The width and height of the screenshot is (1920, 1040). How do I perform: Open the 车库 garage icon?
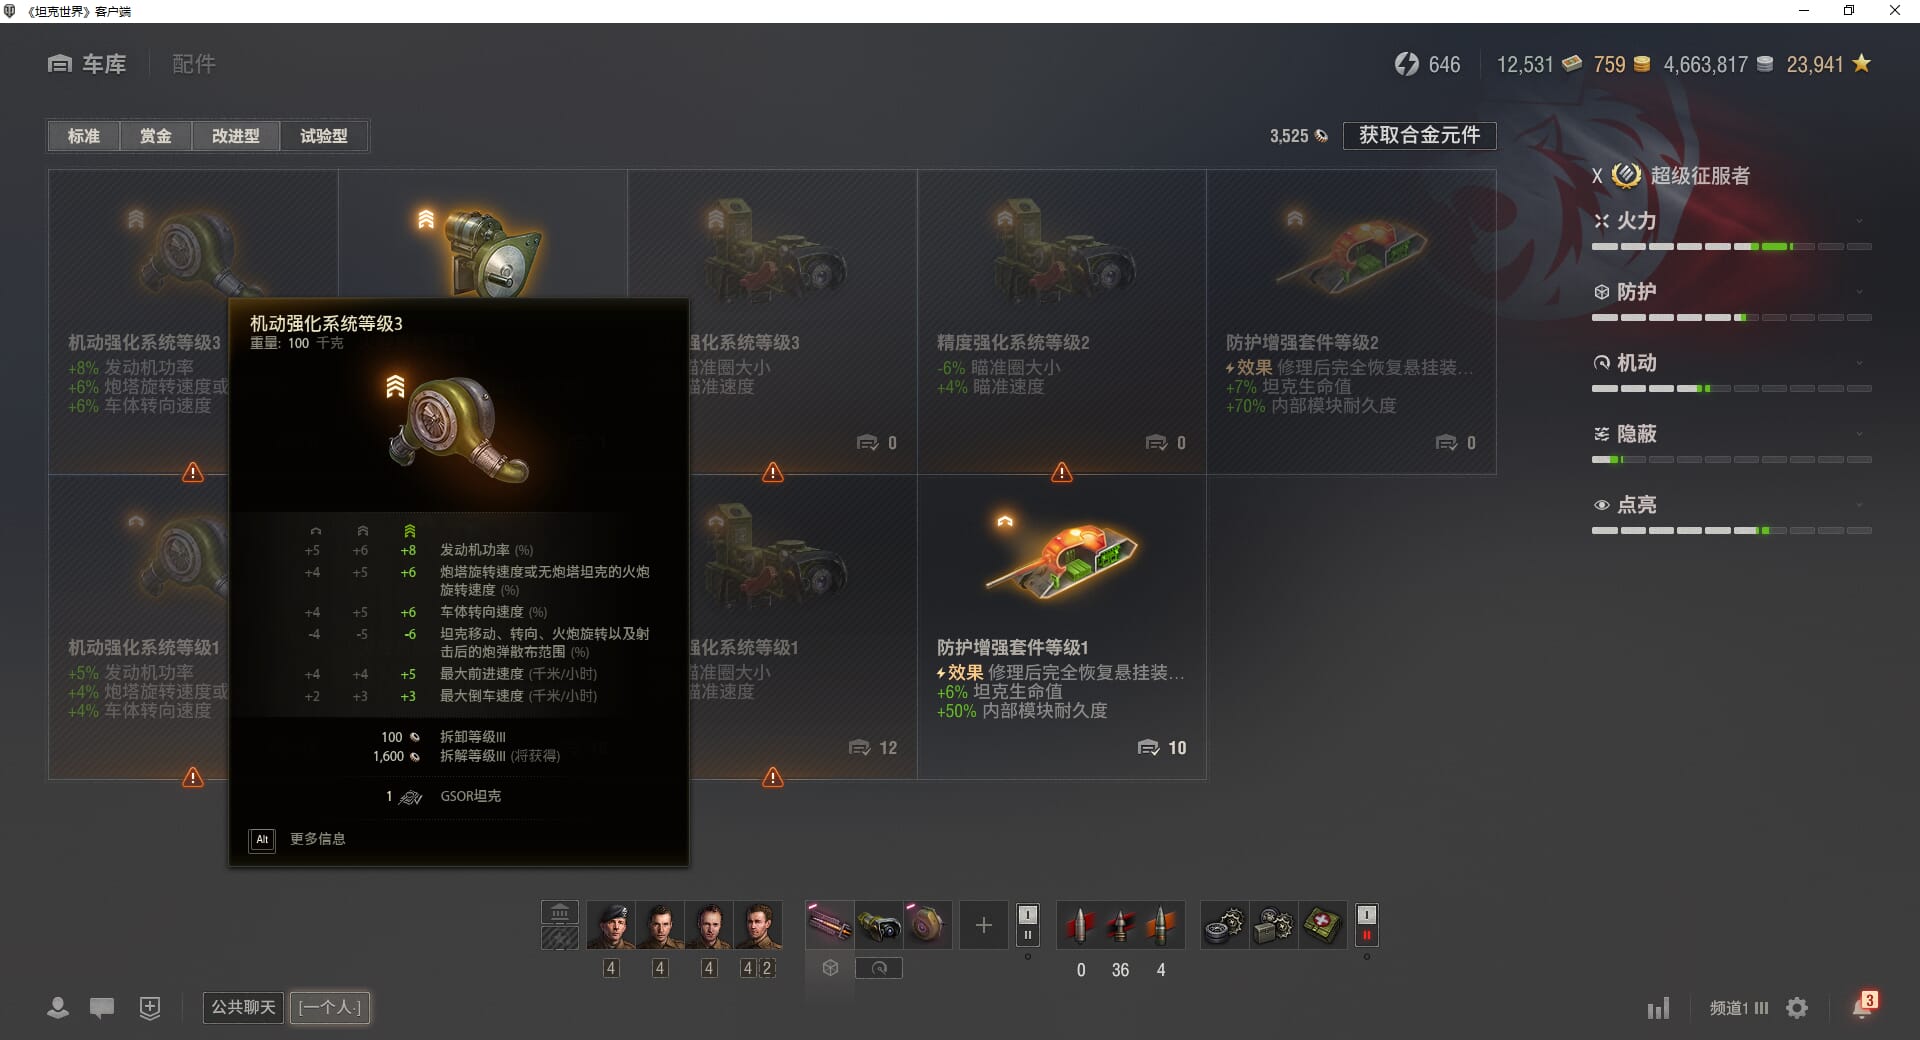click(x=60, y=64)
